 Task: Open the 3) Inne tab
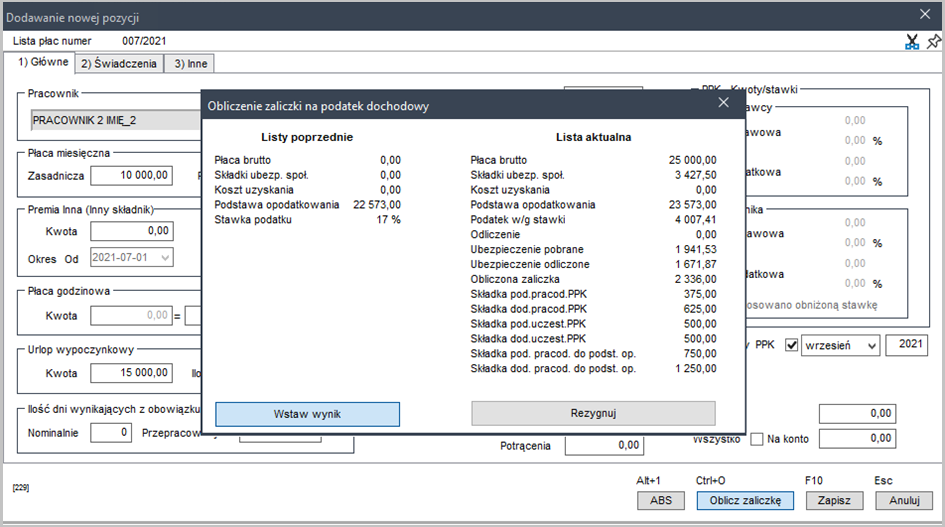tap(190, 63)
